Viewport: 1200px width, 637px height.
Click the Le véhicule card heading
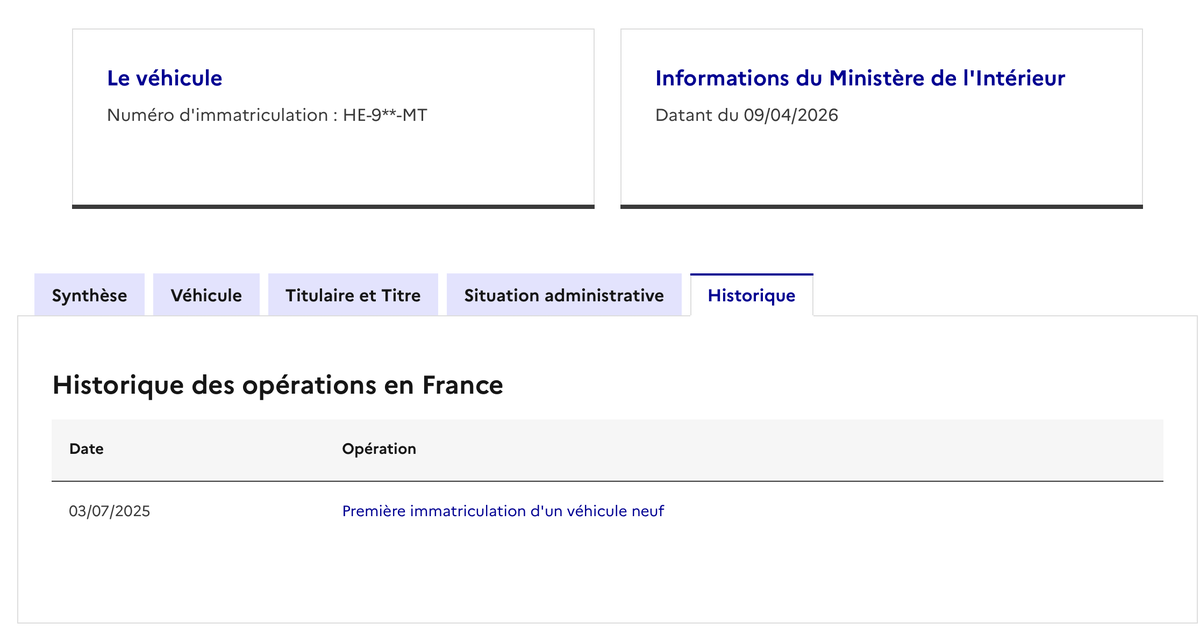point(165,78)
